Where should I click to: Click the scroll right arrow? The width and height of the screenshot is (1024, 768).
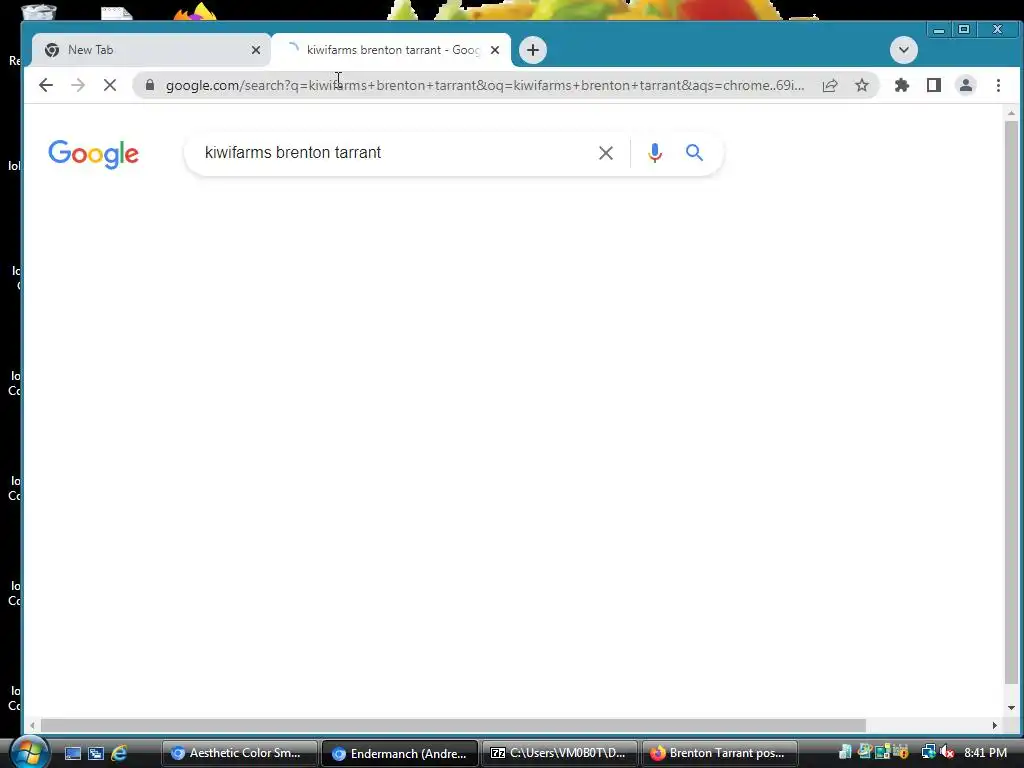(x=995, y=726)
